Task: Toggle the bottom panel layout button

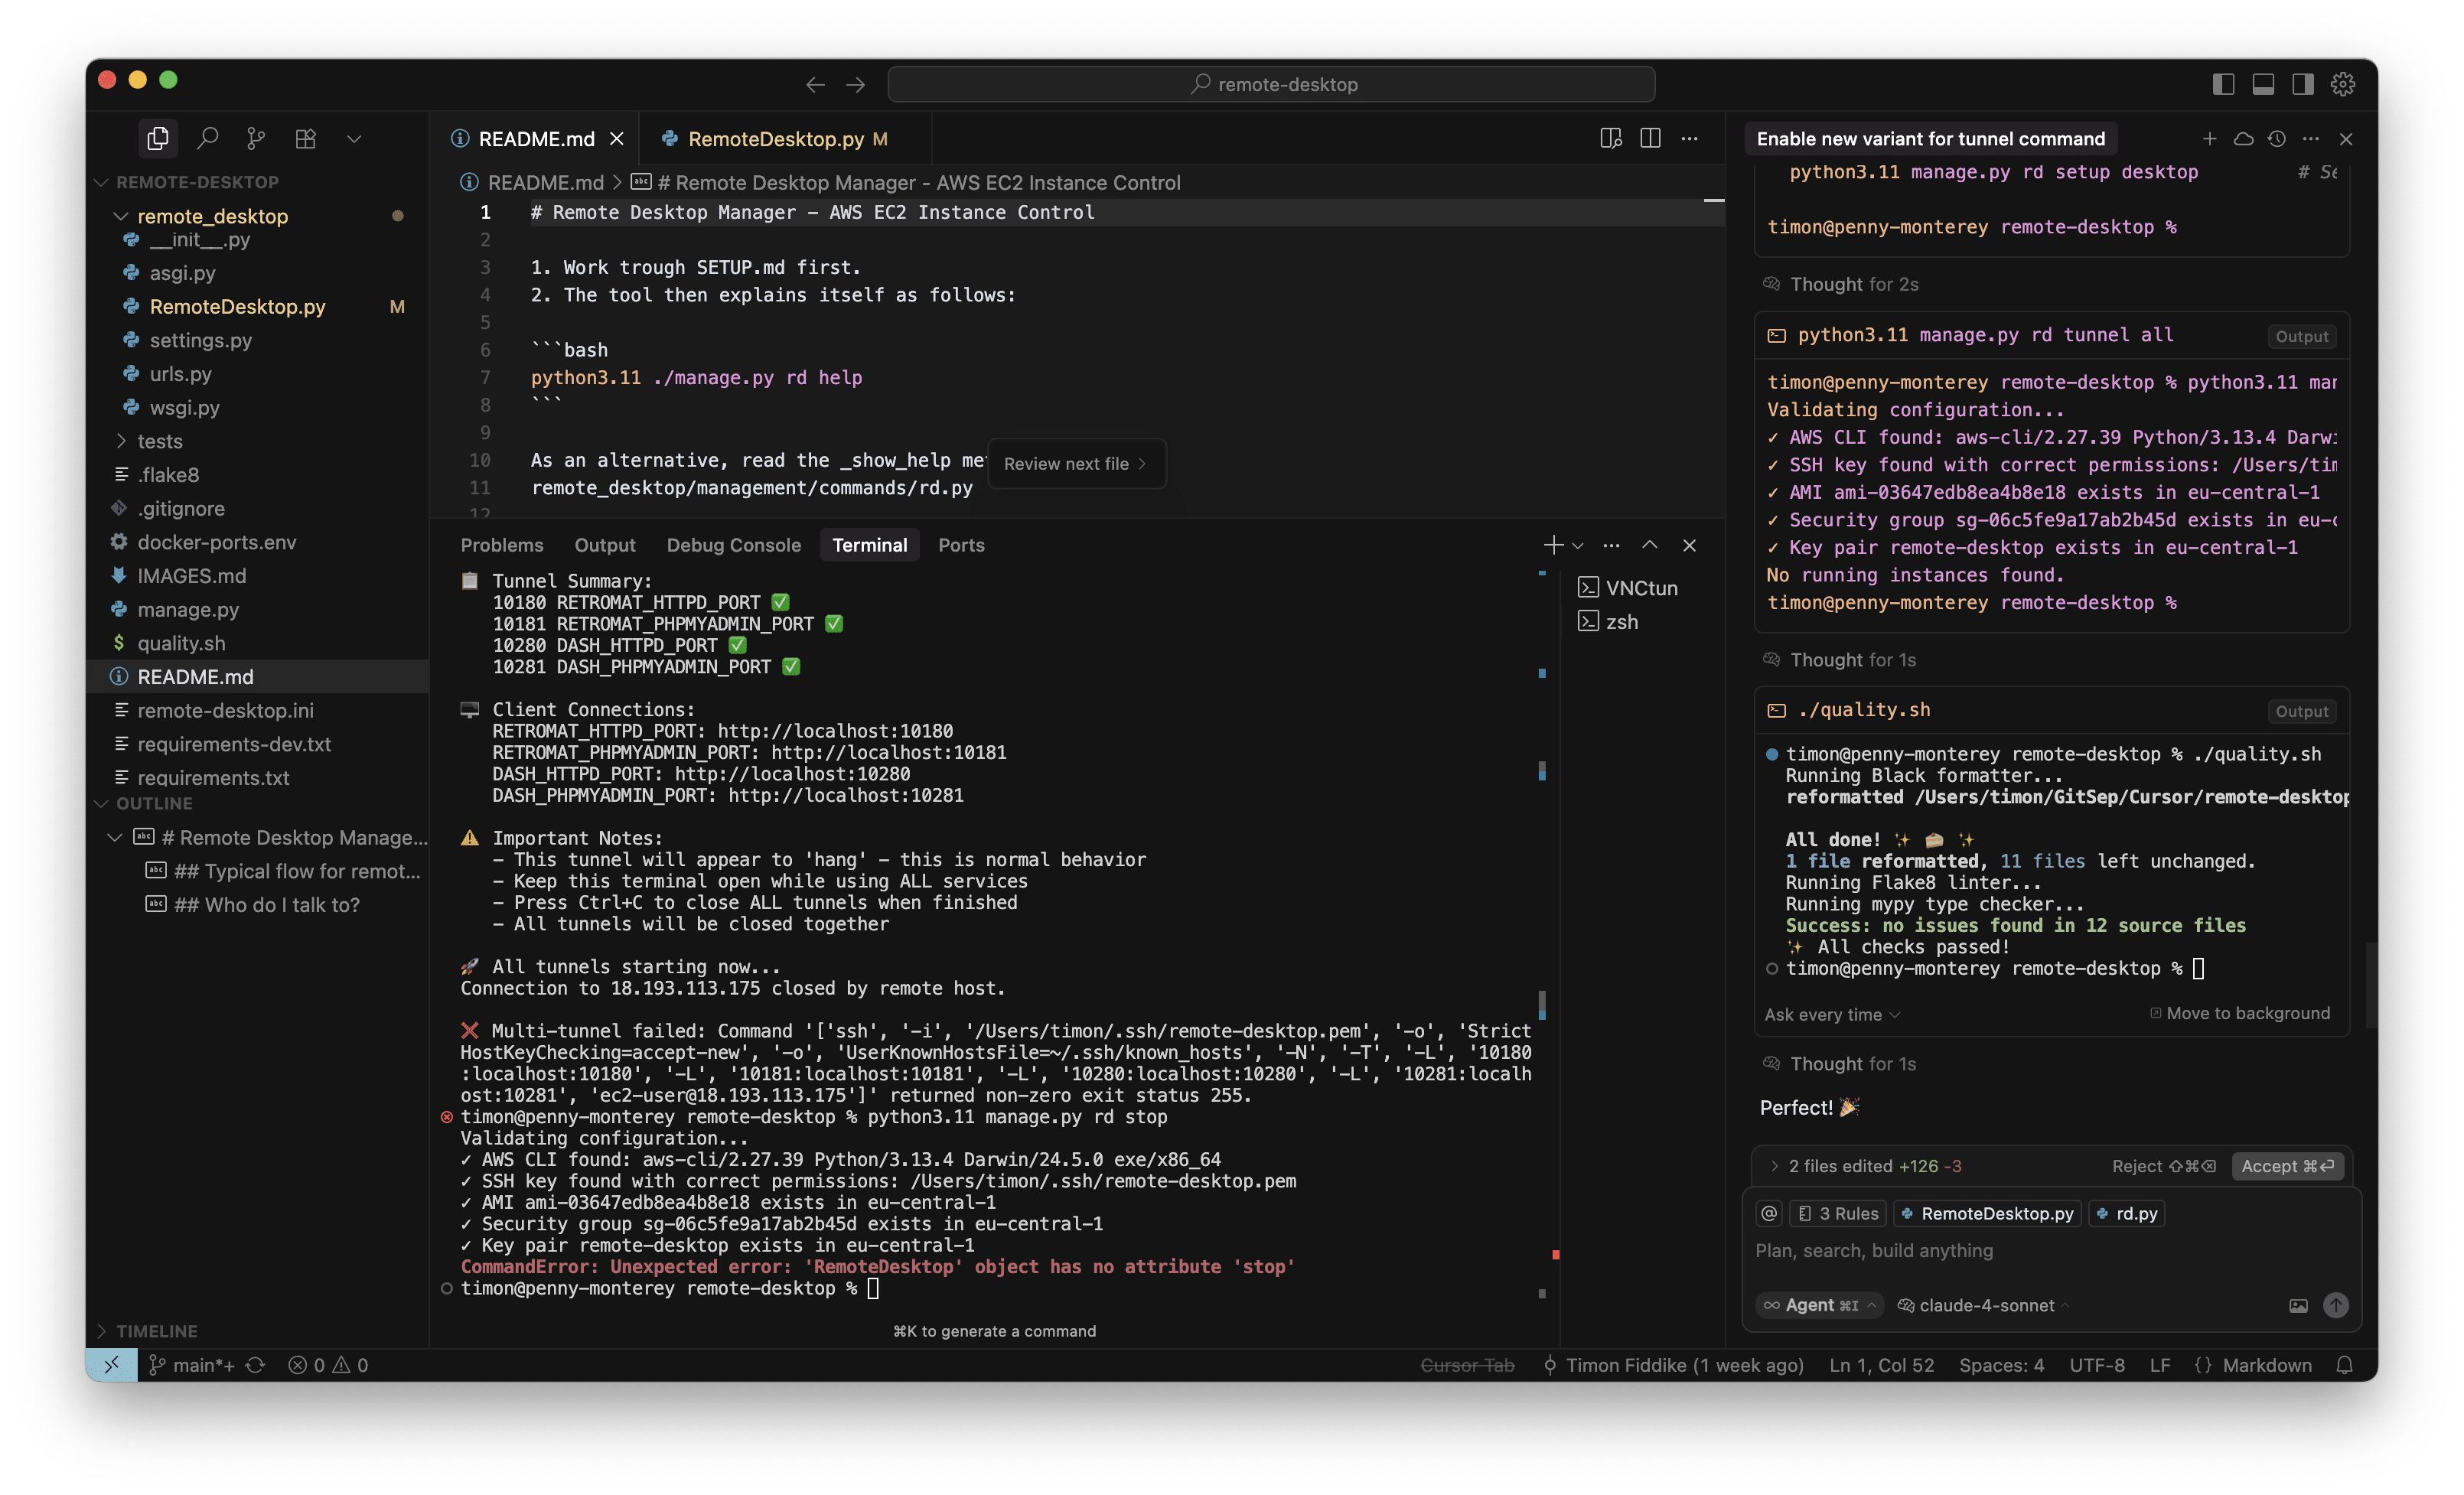Action: [x=2263, y=84]
